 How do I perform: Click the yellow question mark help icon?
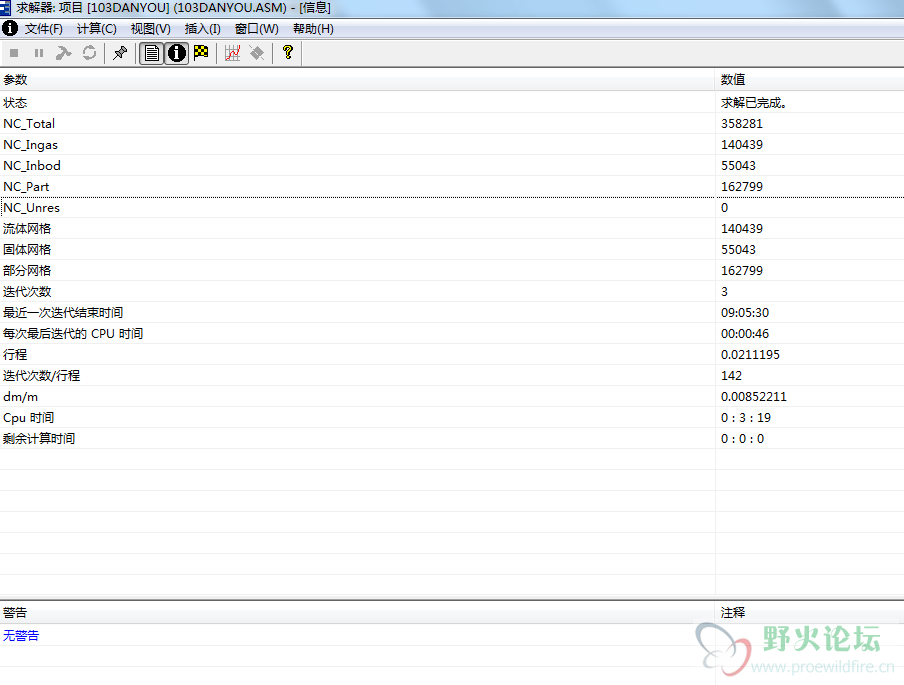click(288, 52)
